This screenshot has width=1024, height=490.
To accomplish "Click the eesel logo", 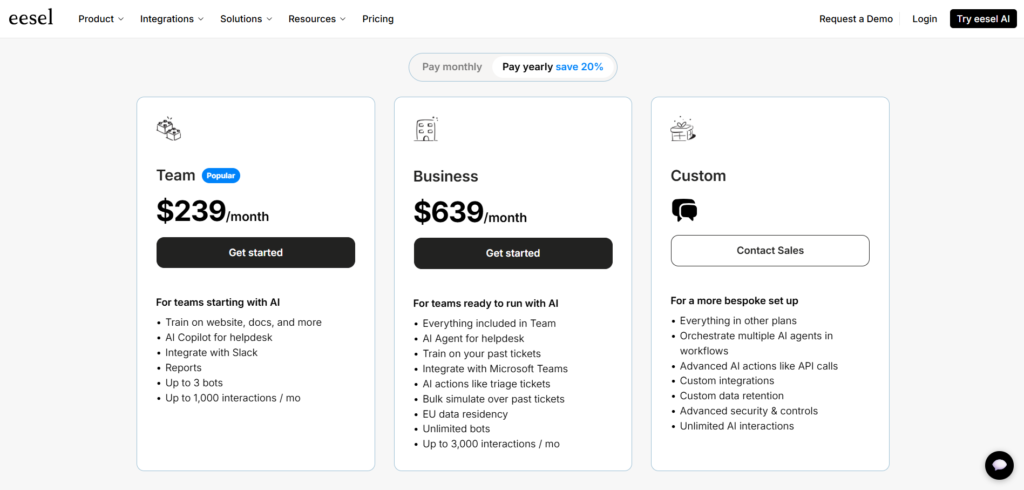I will pos(31,18).
